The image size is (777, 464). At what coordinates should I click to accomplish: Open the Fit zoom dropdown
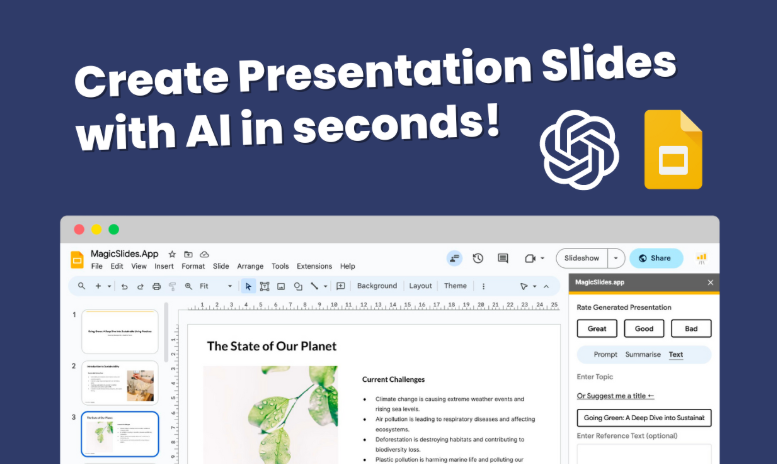[215, 286]
